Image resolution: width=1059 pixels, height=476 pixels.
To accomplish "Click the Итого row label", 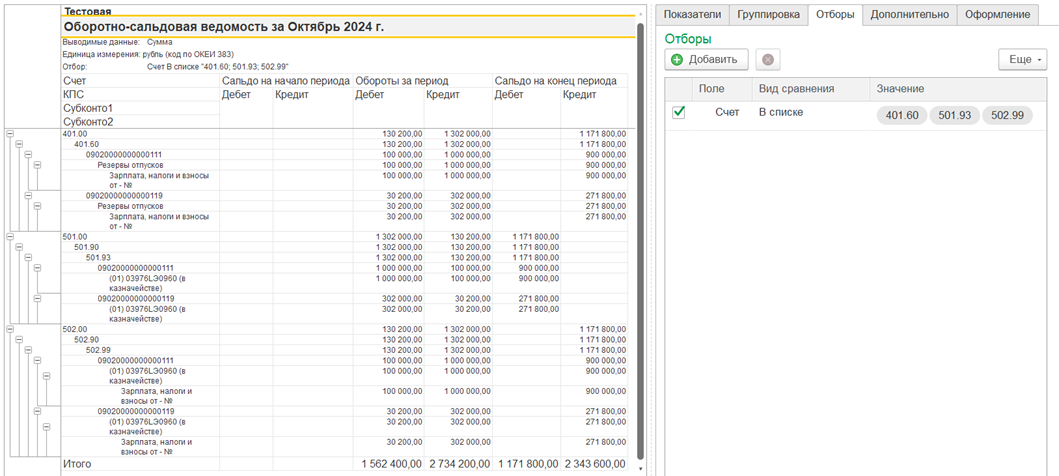I will tap(77, 464).
